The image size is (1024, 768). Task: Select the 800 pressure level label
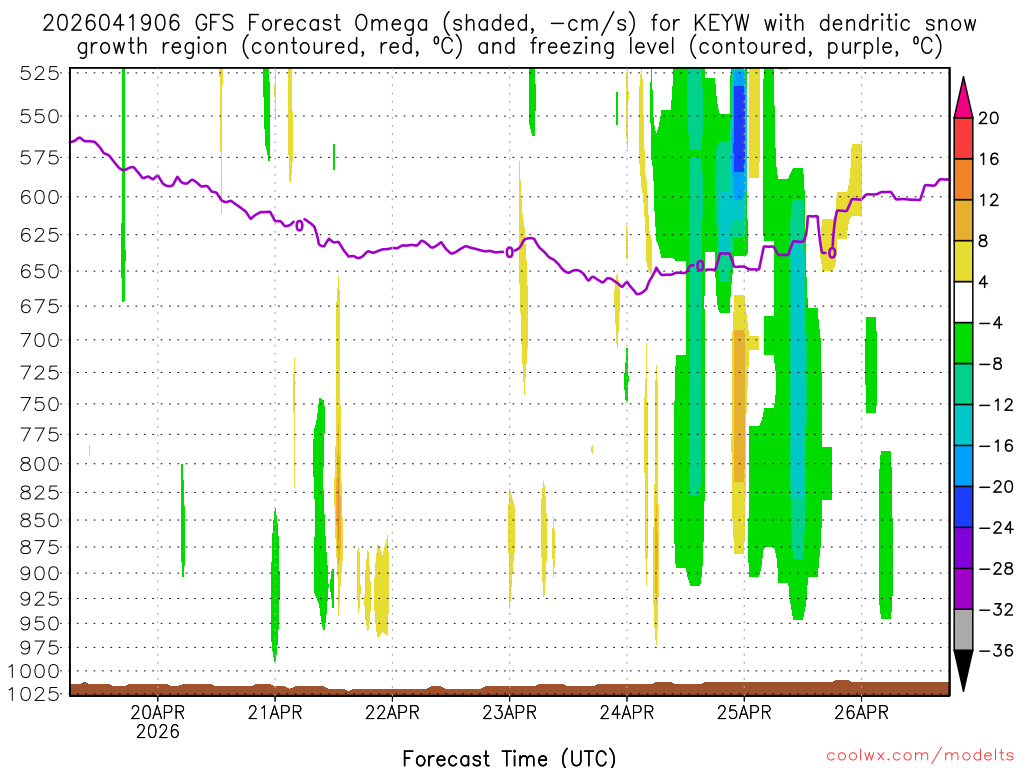click(x=40, y=464)
